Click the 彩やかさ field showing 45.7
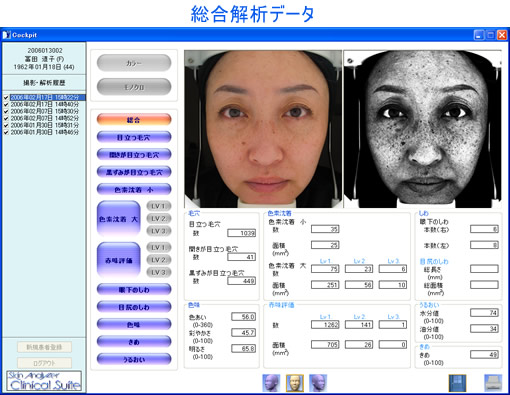The width and height of the screenshot is (510, 395). pos(244,333)
